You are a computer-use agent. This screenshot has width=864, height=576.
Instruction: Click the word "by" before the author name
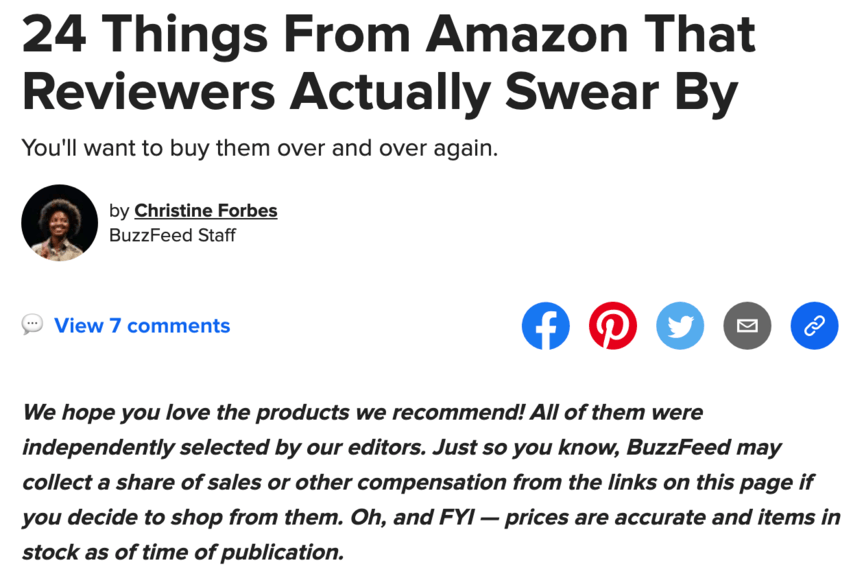coord(119,210)
